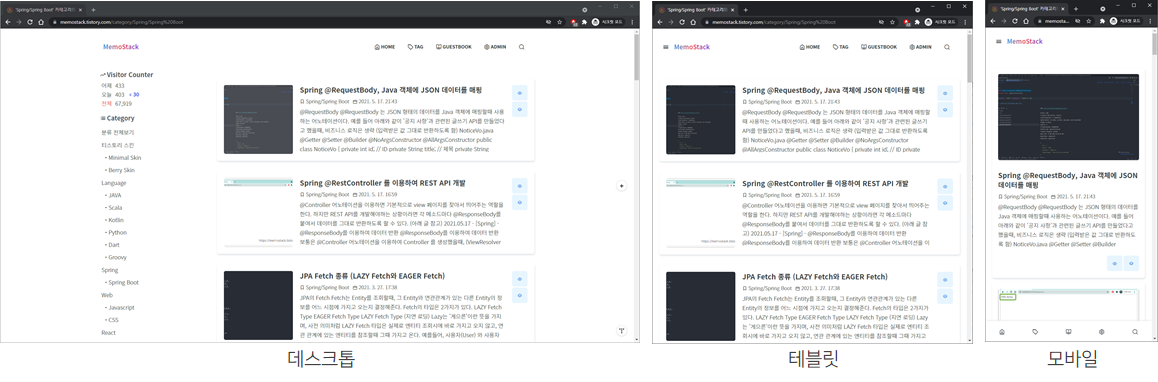Tap the admin icon in the mobile bottom bar

pos(1101,332)
